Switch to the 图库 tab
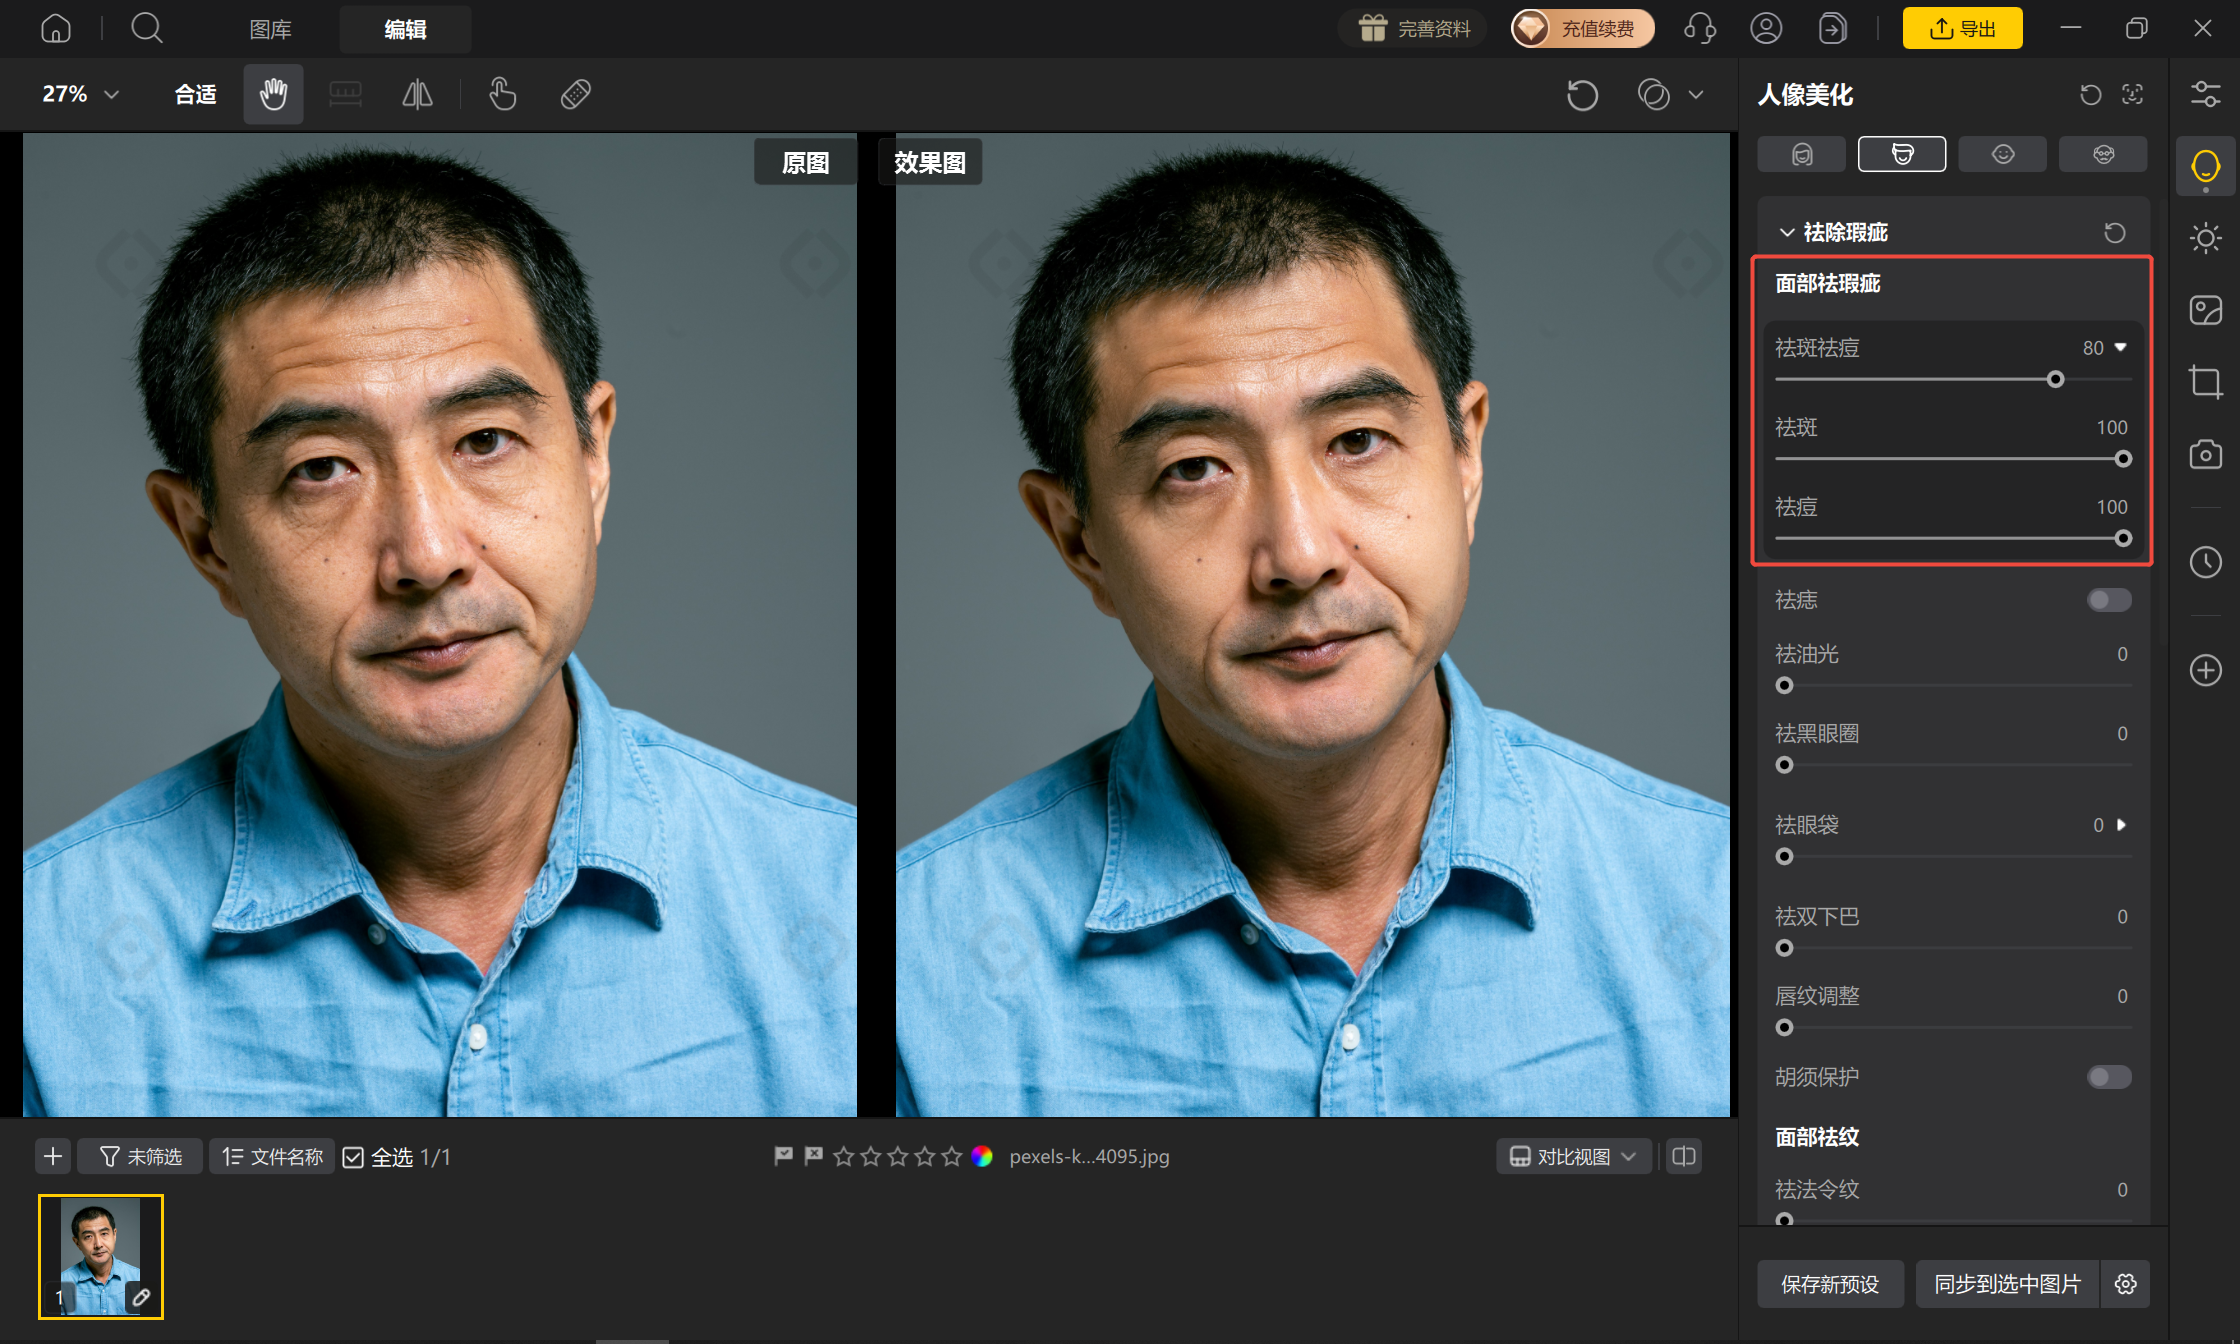 click(x=270, y=30)
